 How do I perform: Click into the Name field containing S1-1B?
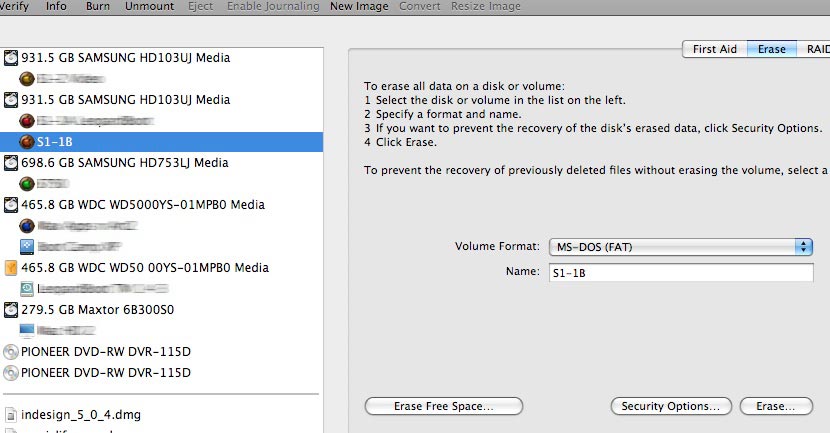[681, 273]
